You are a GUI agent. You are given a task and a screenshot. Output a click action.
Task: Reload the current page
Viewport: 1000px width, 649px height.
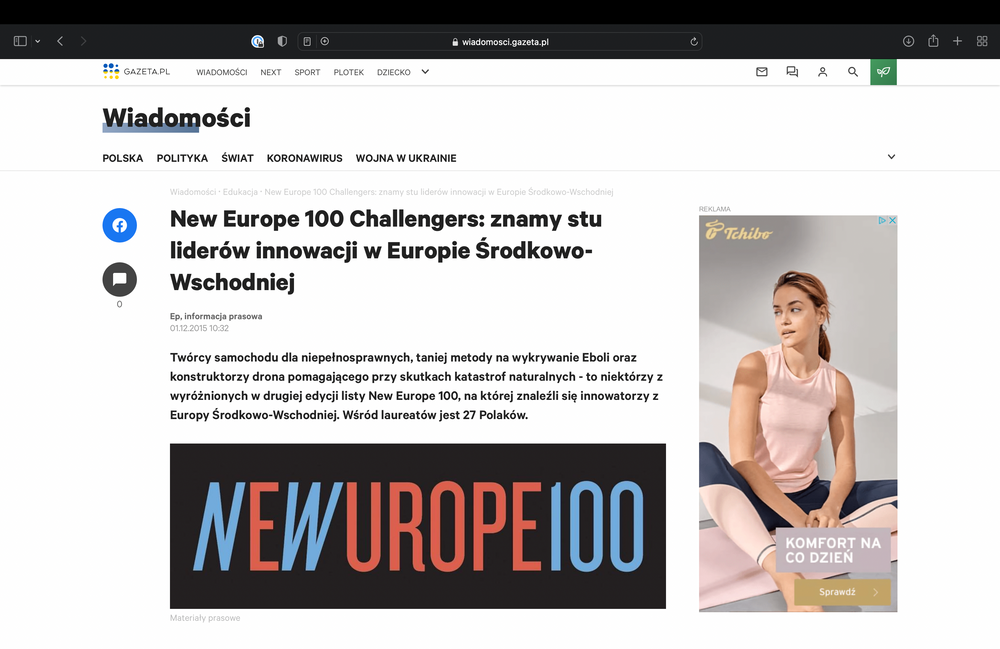pos(694,41)
